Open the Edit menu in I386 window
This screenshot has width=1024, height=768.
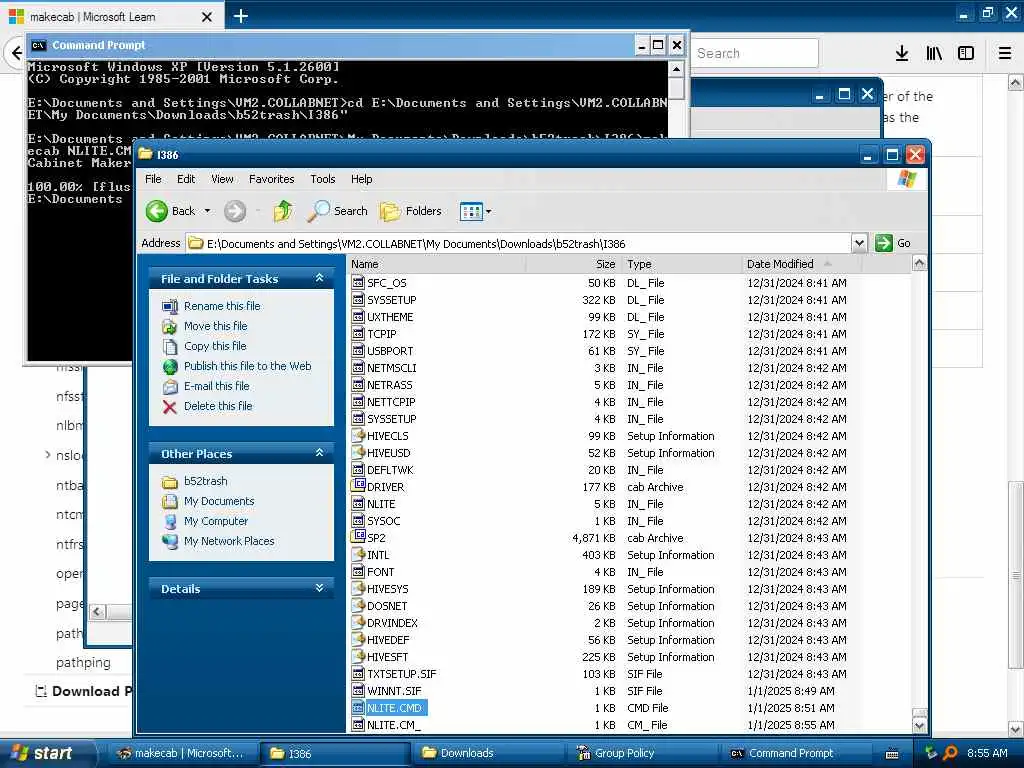186,179
